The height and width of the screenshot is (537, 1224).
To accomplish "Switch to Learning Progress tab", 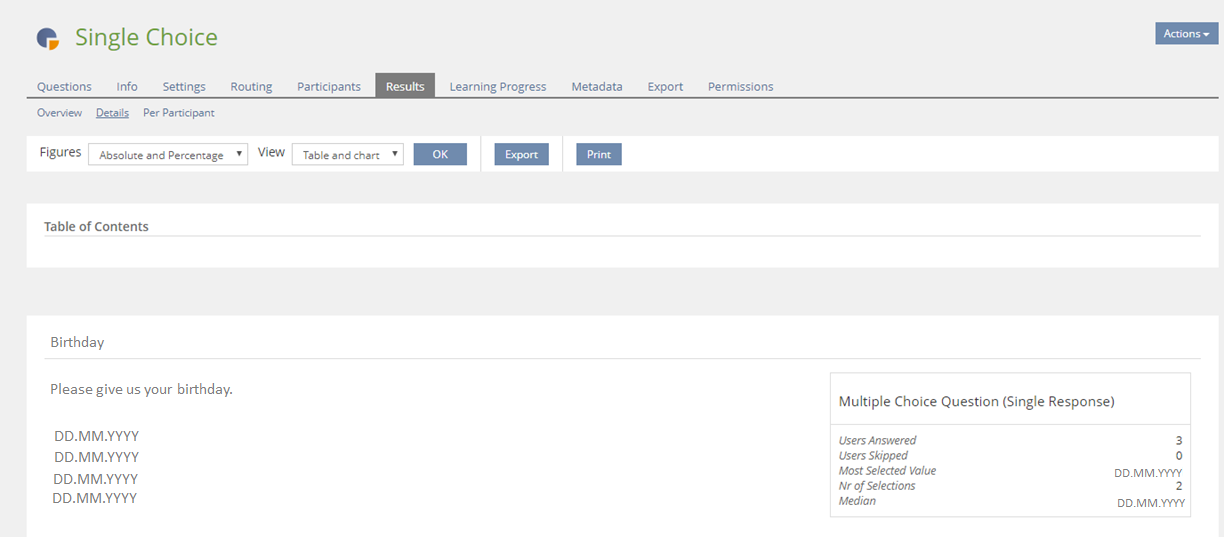I will click(x=498, y=87).
